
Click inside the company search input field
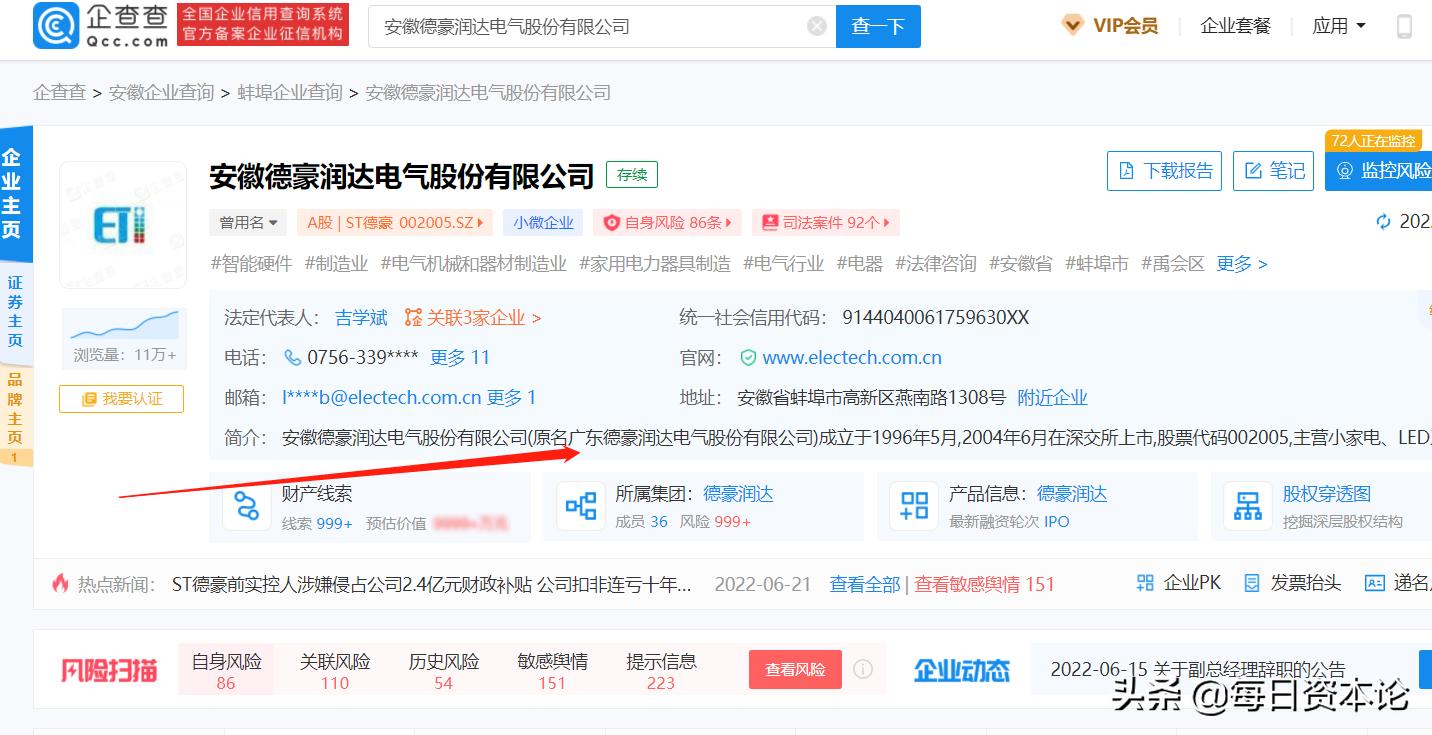tap(600, 26)
